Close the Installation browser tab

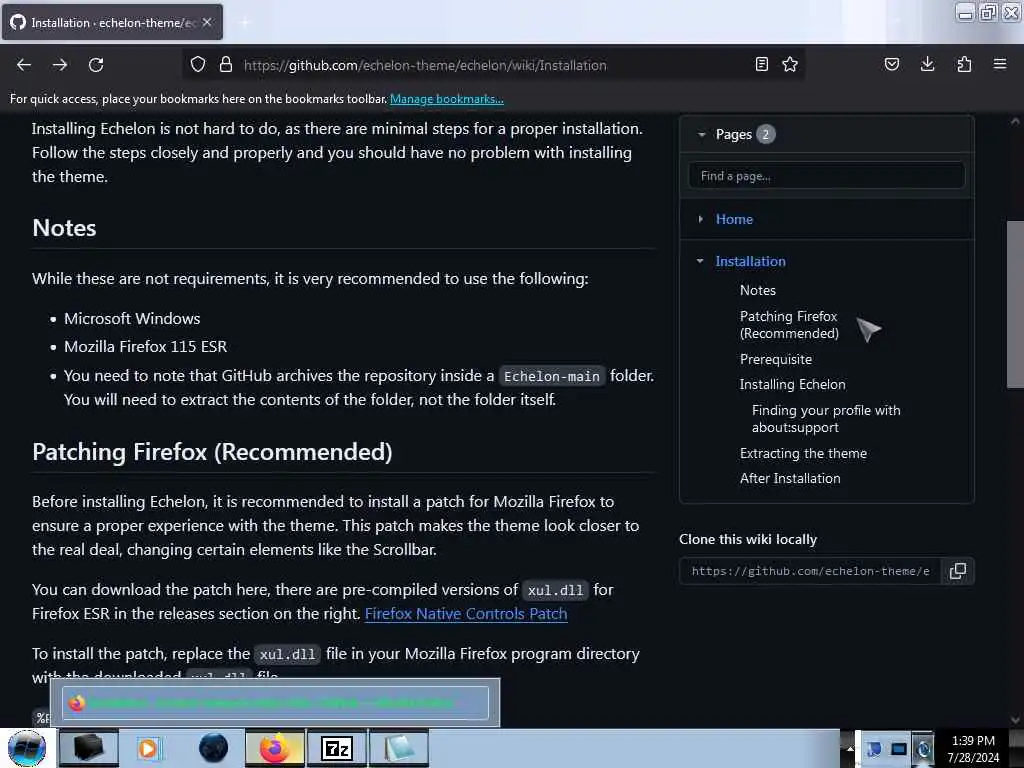(207, 22)
